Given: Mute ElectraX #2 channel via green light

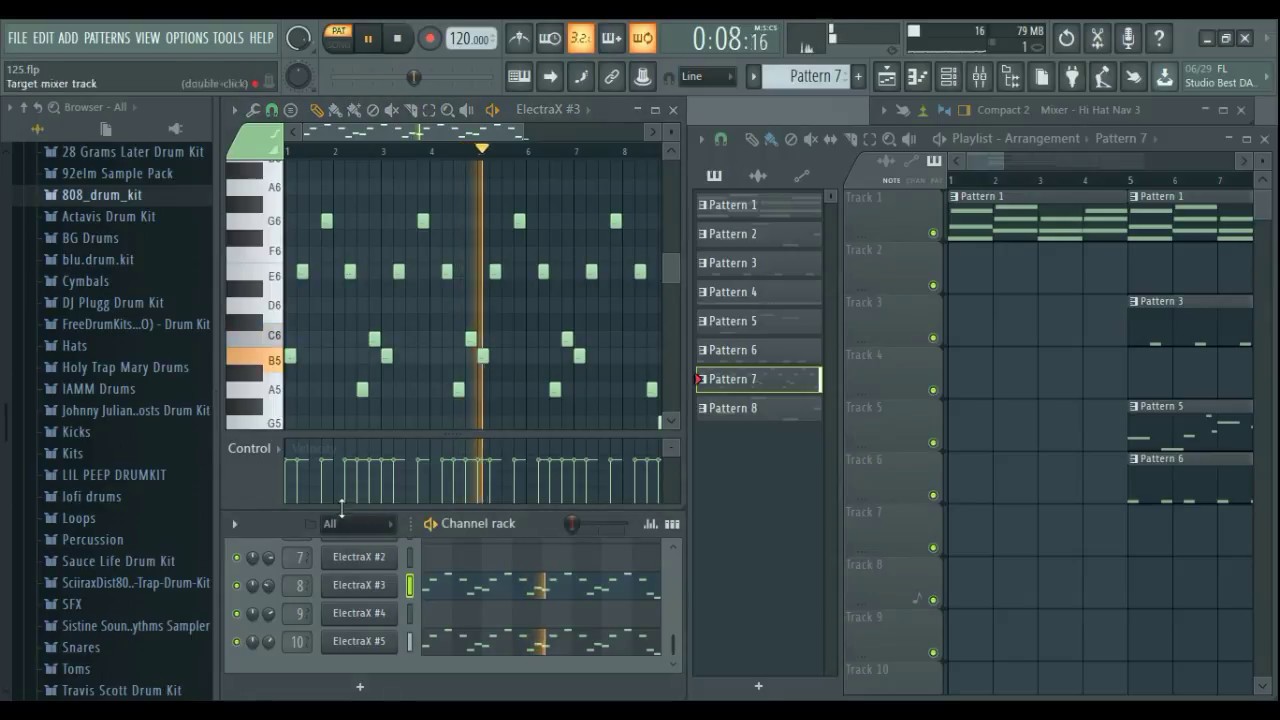Looking at the screenshot, I should tap(236, 557).
